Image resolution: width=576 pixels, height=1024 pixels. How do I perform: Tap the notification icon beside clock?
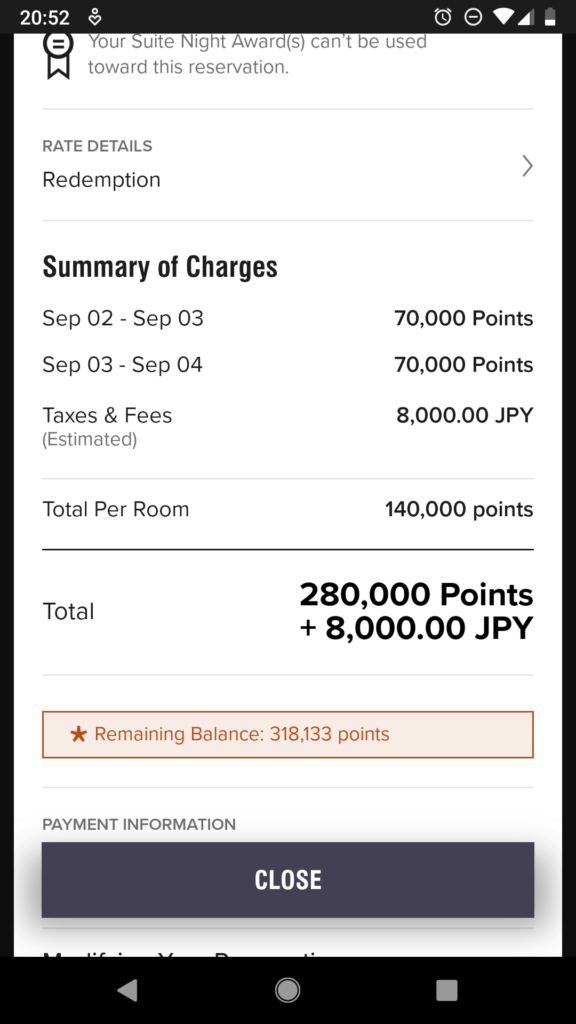point(95,17)
